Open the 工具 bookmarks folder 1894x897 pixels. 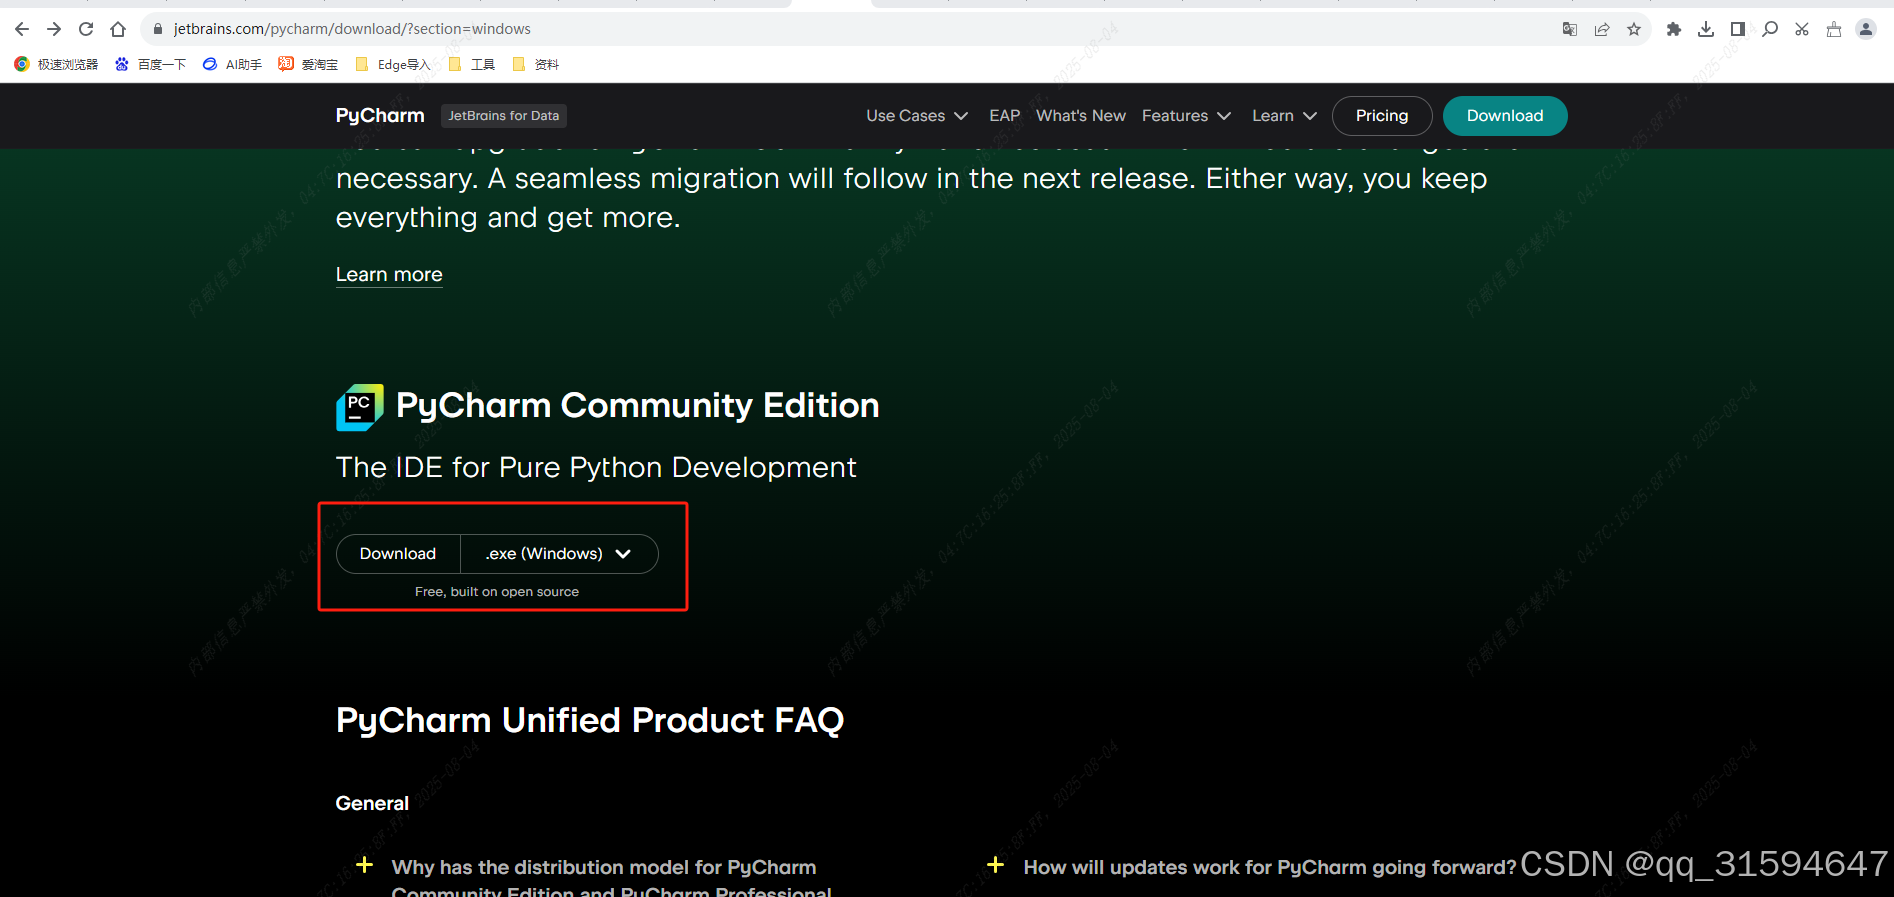(x=471, y=64)
